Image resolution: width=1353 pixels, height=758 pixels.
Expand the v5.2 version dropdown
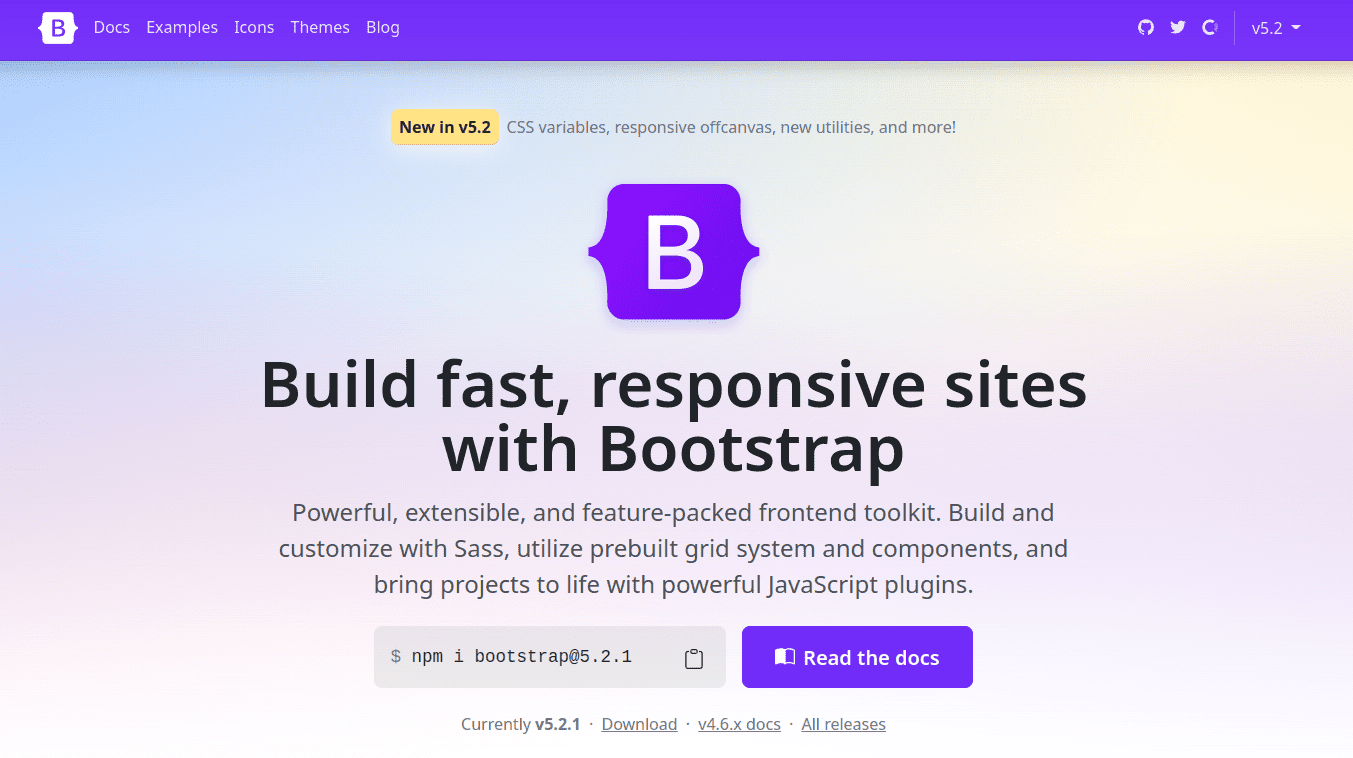point(1276,28)
